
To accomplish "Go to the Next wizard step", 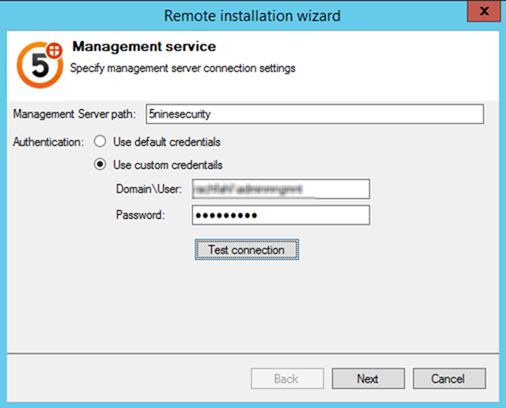I will pyautogui.click(x=368, y=379).
